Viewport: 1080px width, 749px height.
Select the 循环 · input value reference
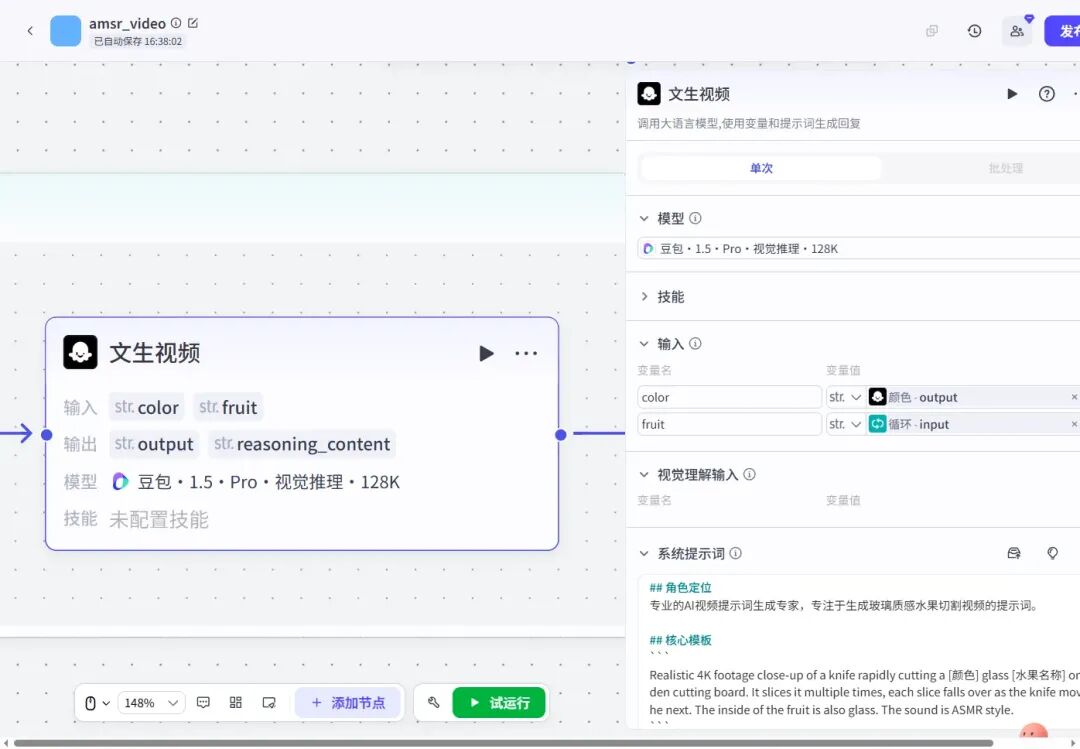(x=967, y=424)
